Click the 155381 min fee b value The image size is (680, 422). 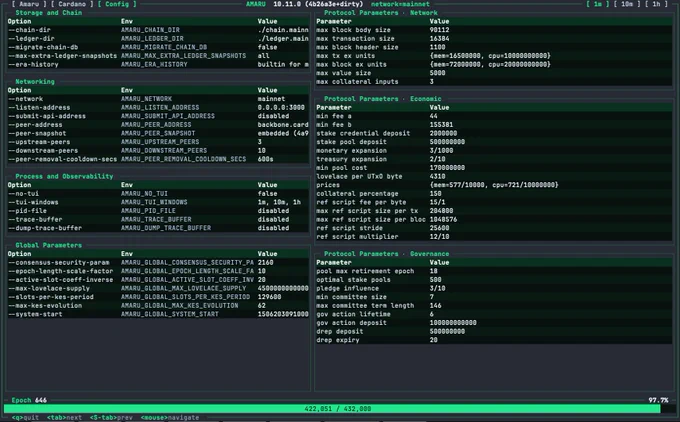pos(441,125)
